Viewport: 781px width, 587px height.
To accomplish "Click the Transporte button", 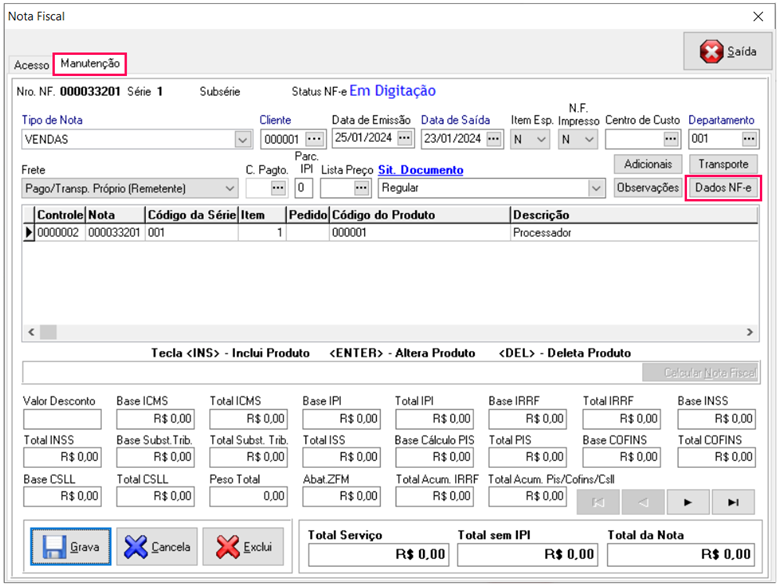I will click(724, 163).
